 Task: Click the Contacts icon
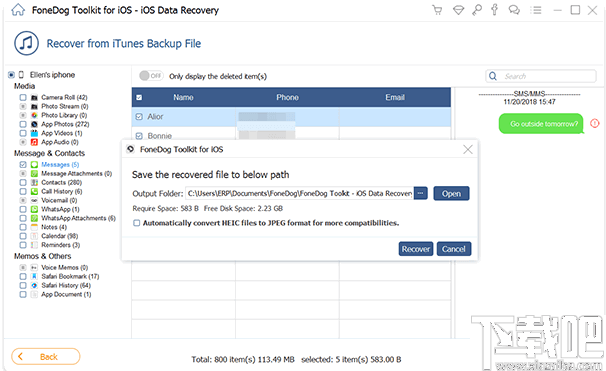34,182
